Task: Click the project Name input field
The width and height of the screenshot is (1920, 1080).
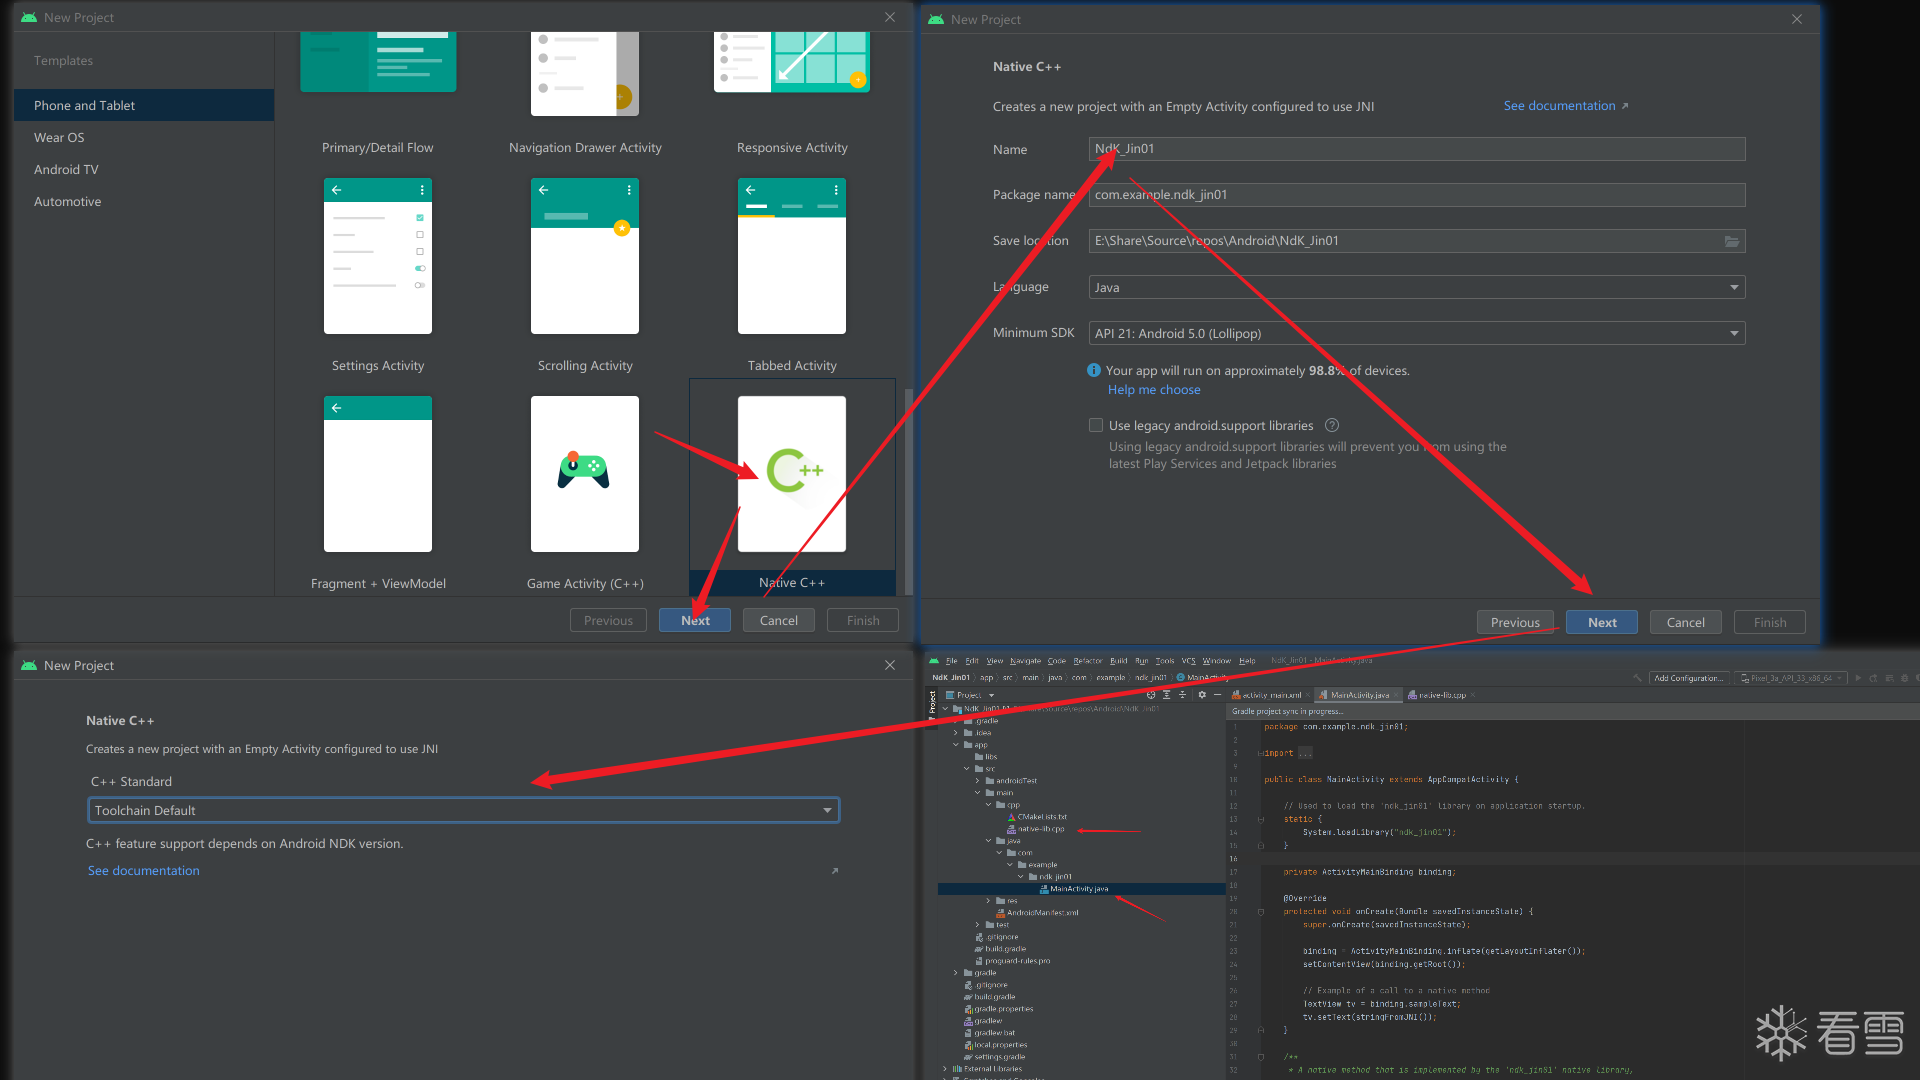Action: point(1416,149)
